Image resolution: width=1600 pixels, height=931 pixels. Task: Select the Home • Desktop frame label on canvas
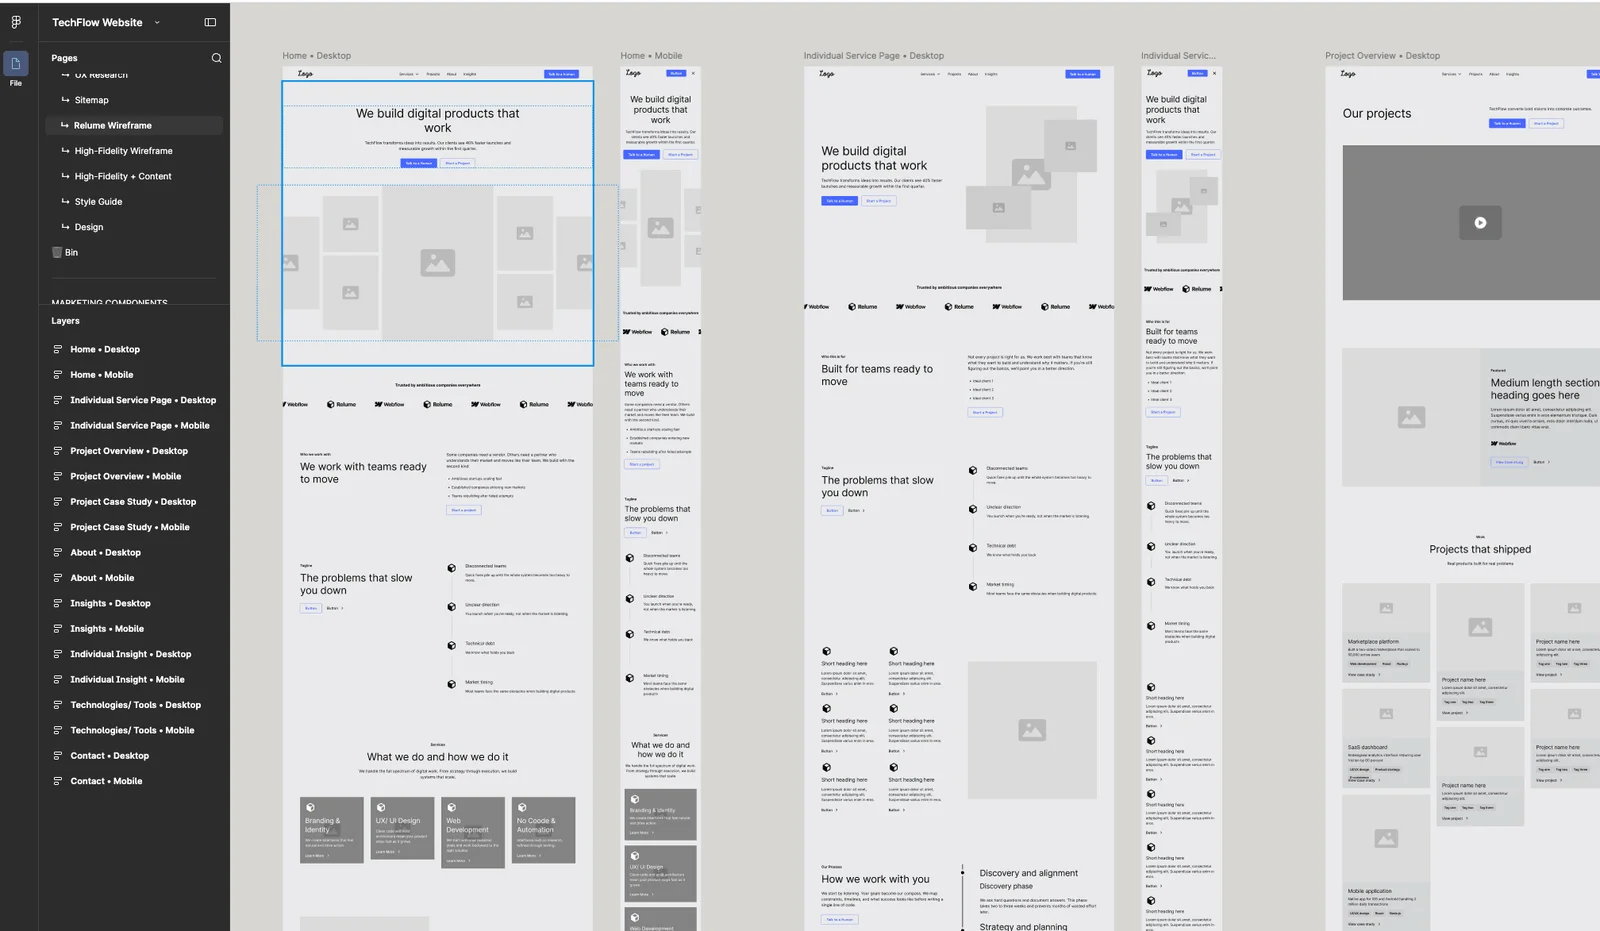[x=316, y=56]
